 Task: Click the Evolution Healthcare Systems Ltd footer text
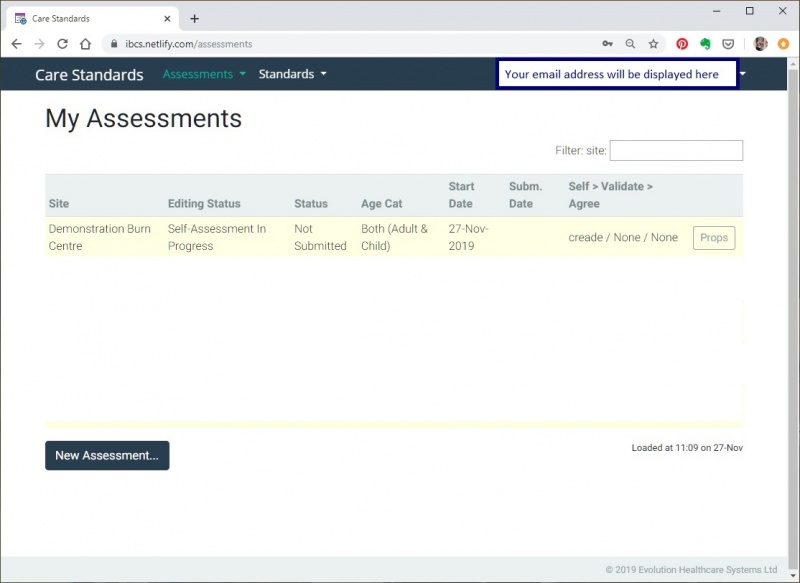691,570
